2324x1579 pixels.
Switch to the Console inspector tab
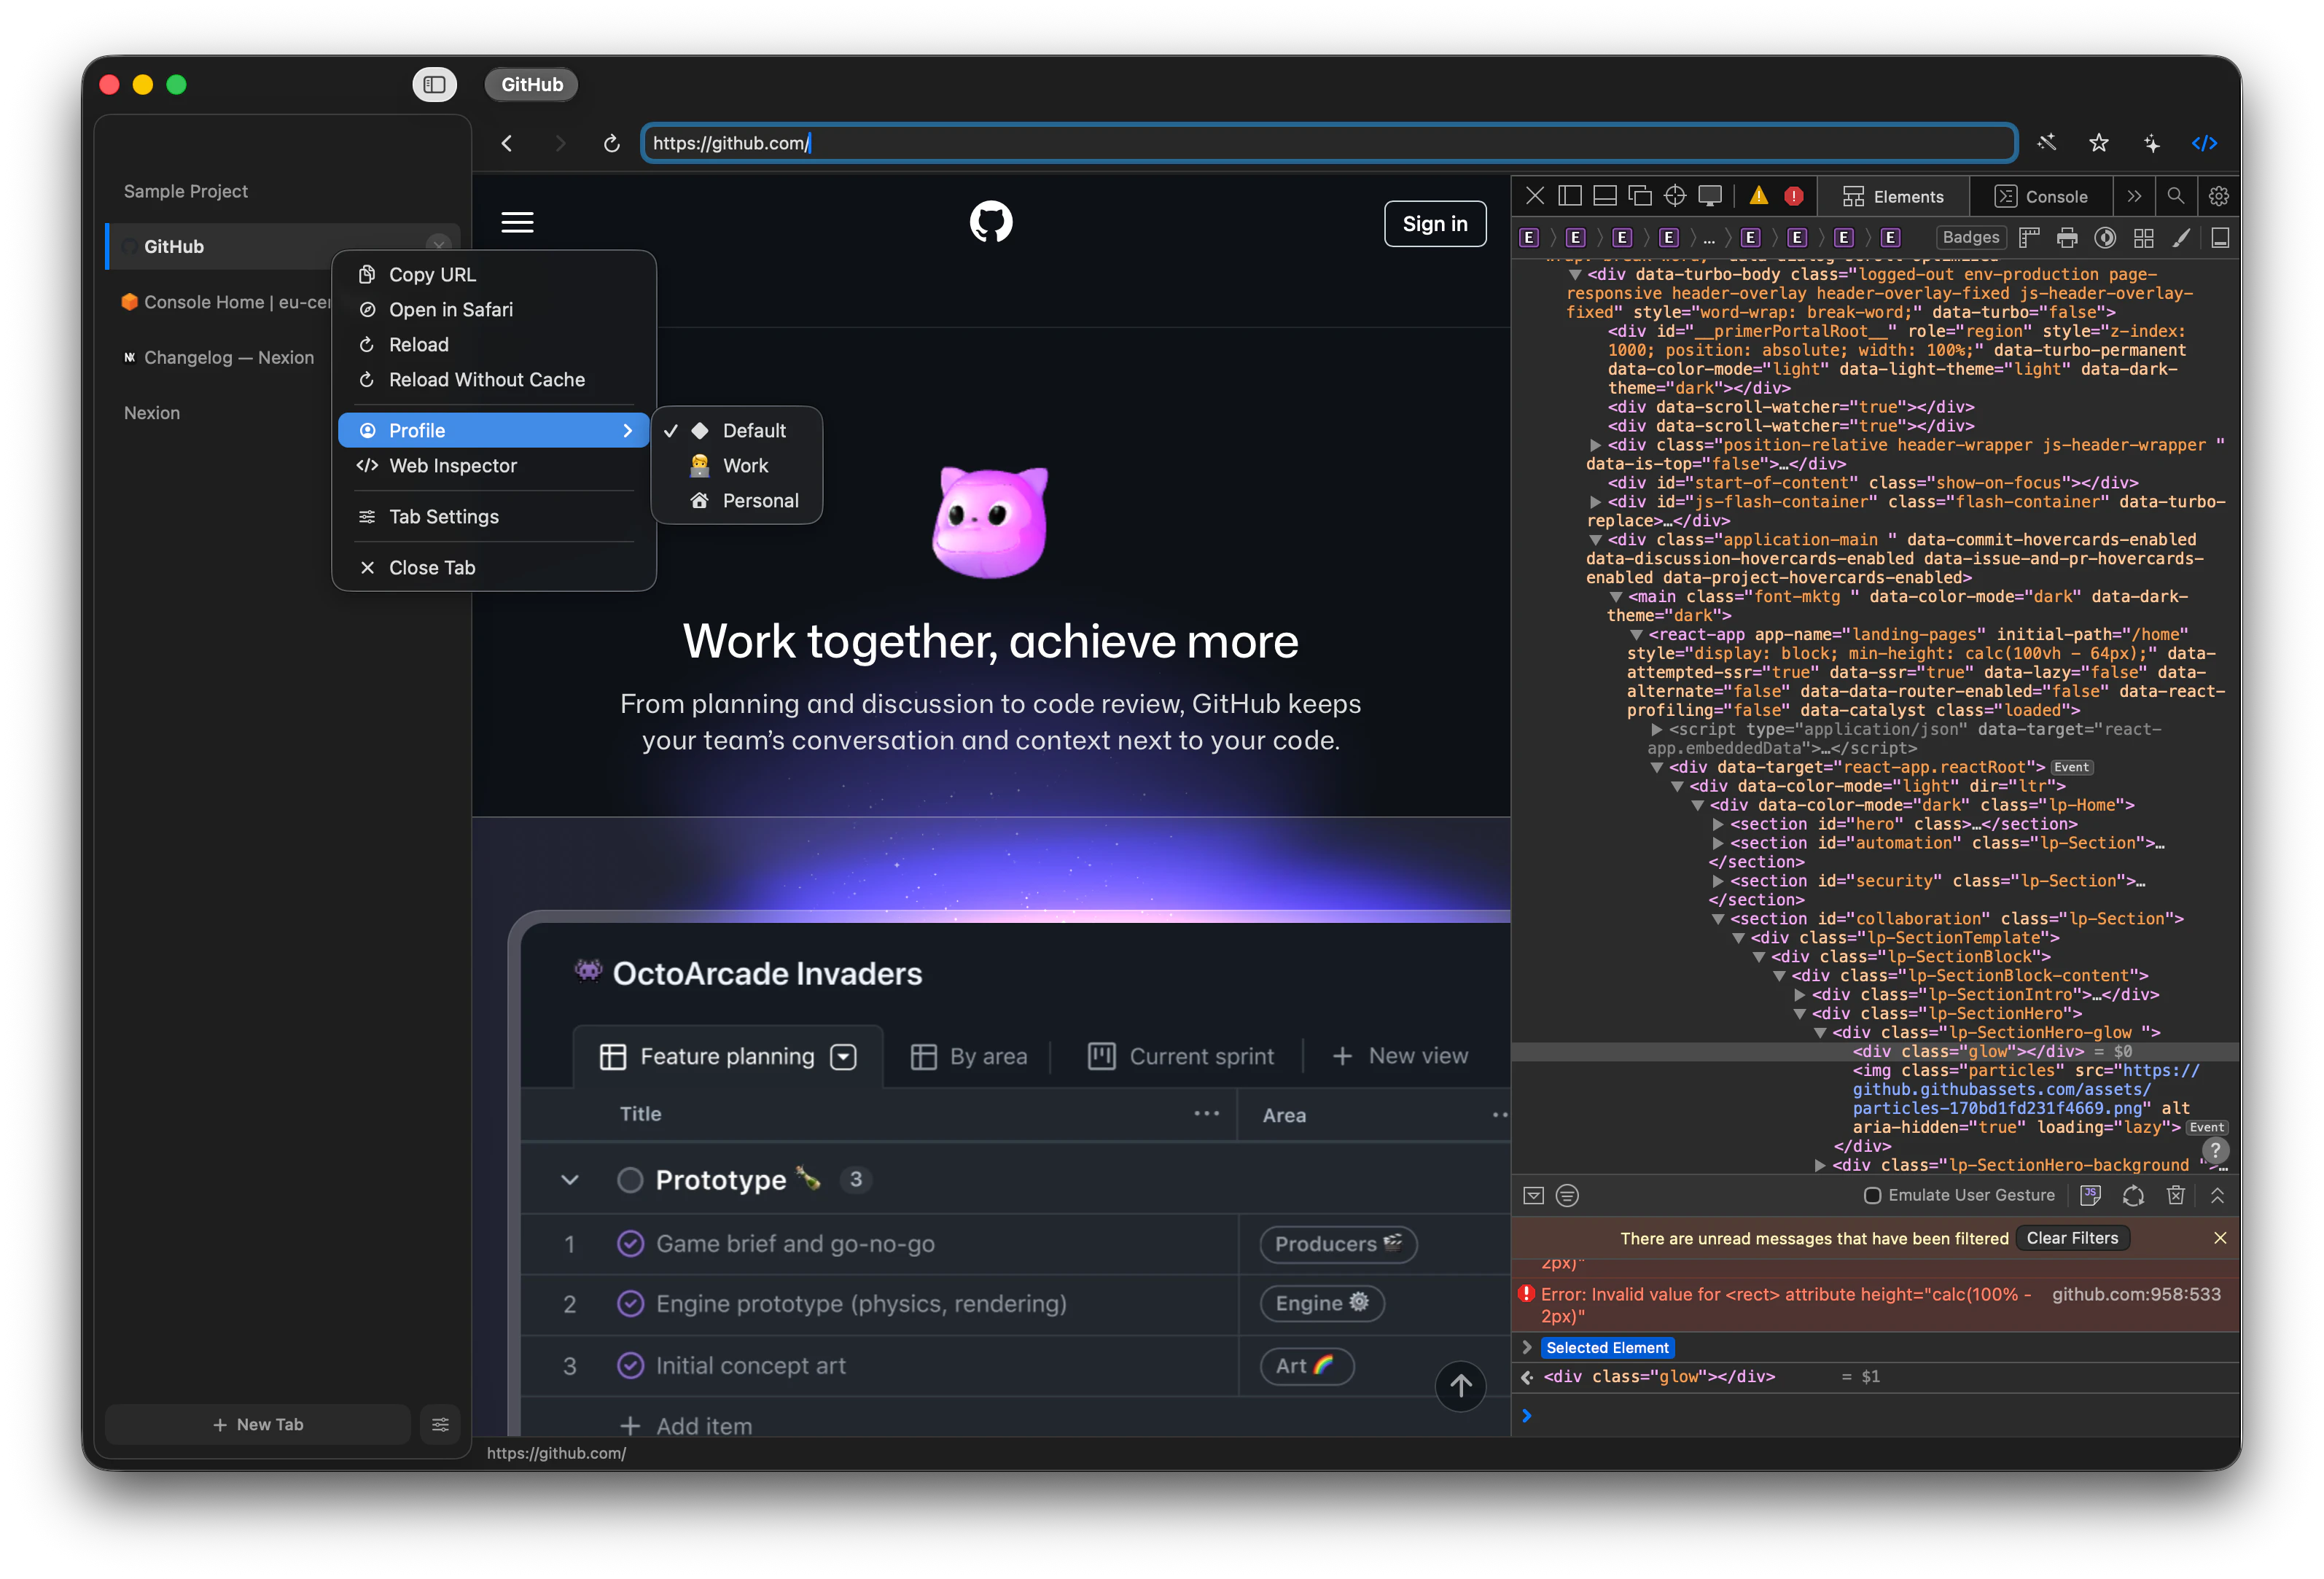pyautogui.click(x=2041, y=196)
